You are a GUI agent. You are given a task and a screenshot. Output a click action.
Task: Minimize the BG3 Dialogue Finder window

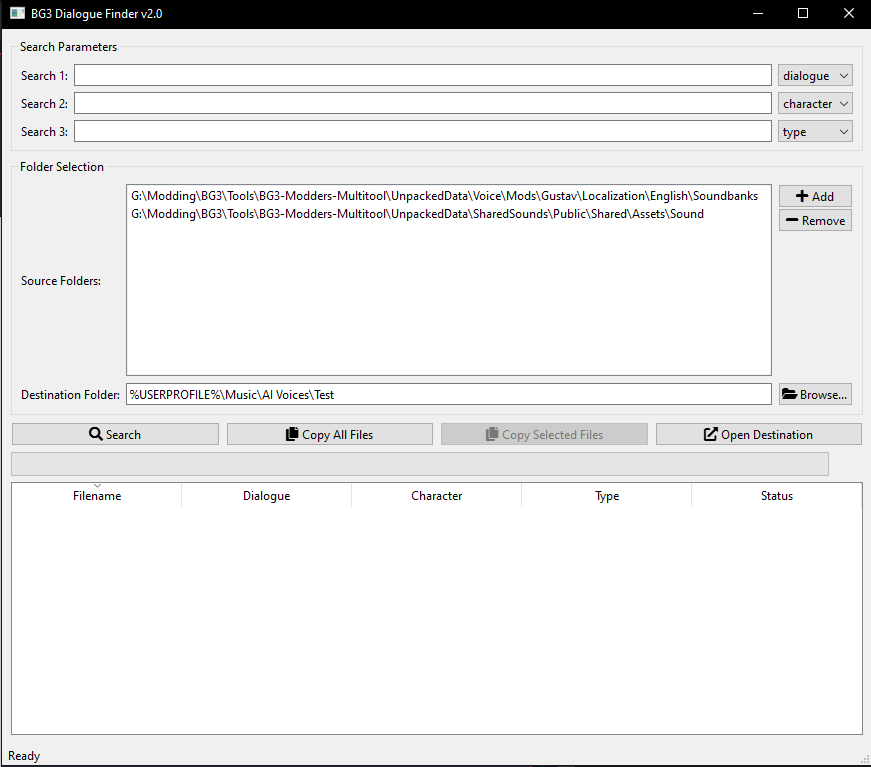click(x=758, y=13)
